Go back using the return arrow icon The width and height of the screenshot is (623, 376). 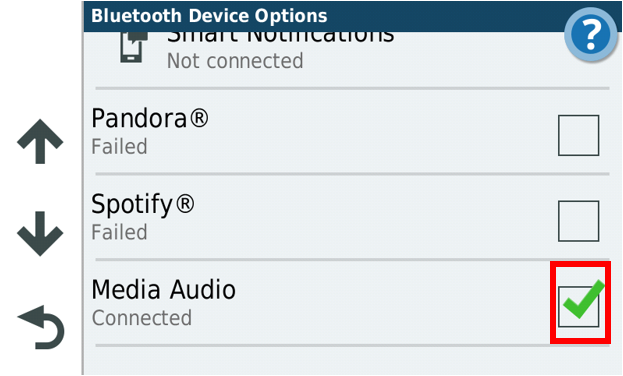[41, 328]
